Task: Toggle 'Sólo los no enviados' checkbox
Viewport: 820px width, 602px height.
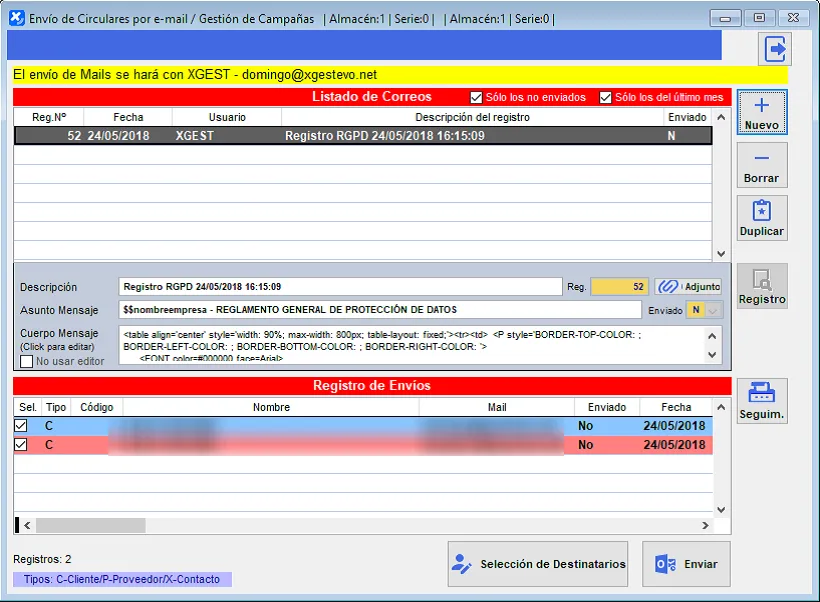Action: pos(476,97)
